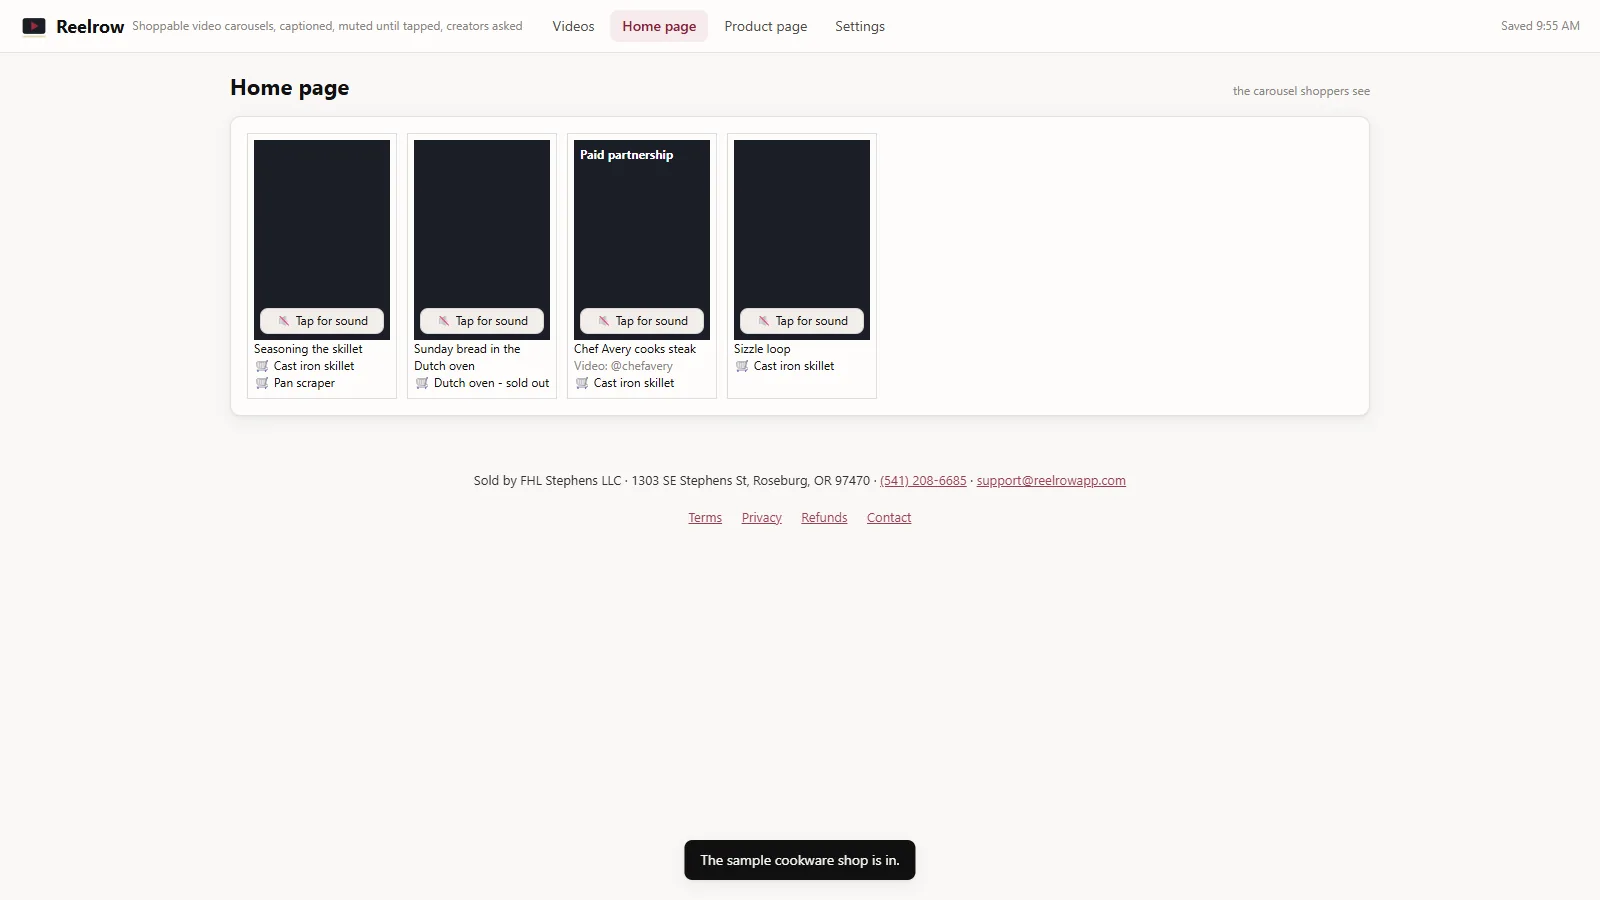Open the Terms link in footer

click(705, 518)
